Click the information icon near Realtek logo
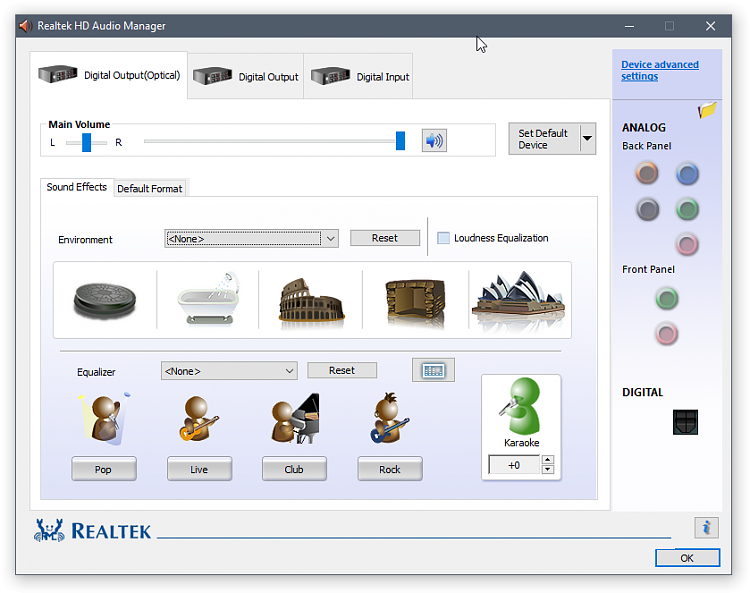Viewport: 750px width, 593px height. pos(706,527)
